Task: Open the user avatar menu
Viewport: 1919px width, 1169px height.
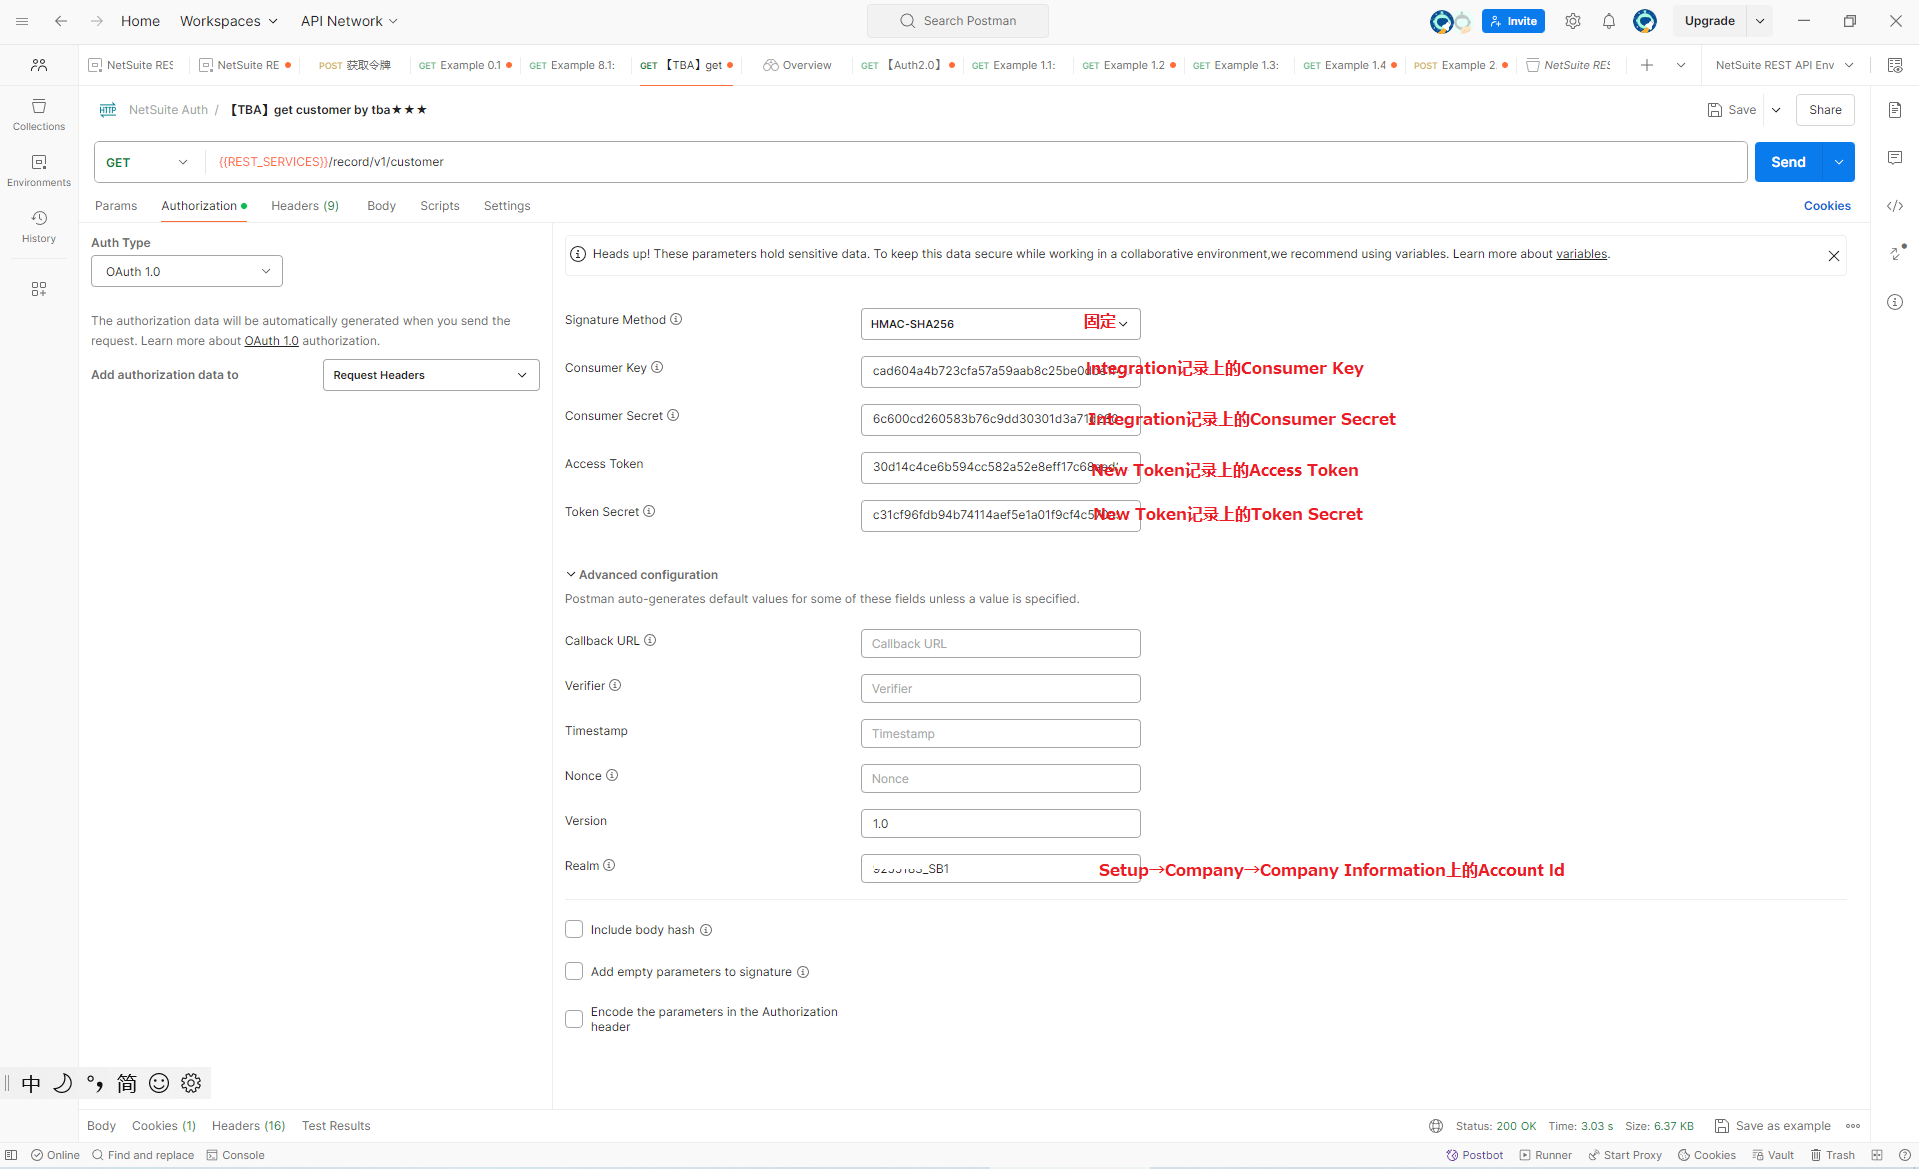Action: (1645, 21)
